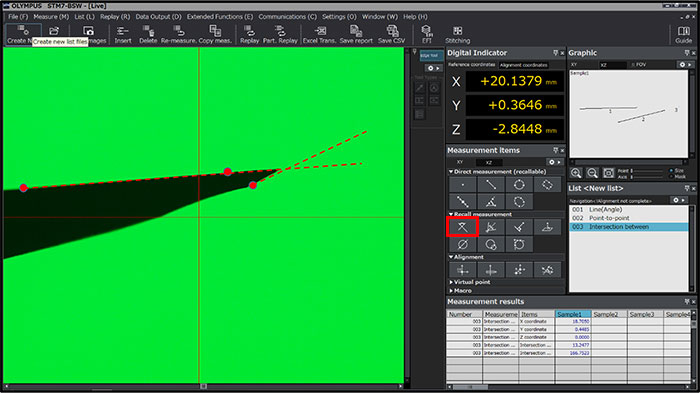Select the diameter recall measurement tool
Screen dimensions: 700x393
pos(462,244)
